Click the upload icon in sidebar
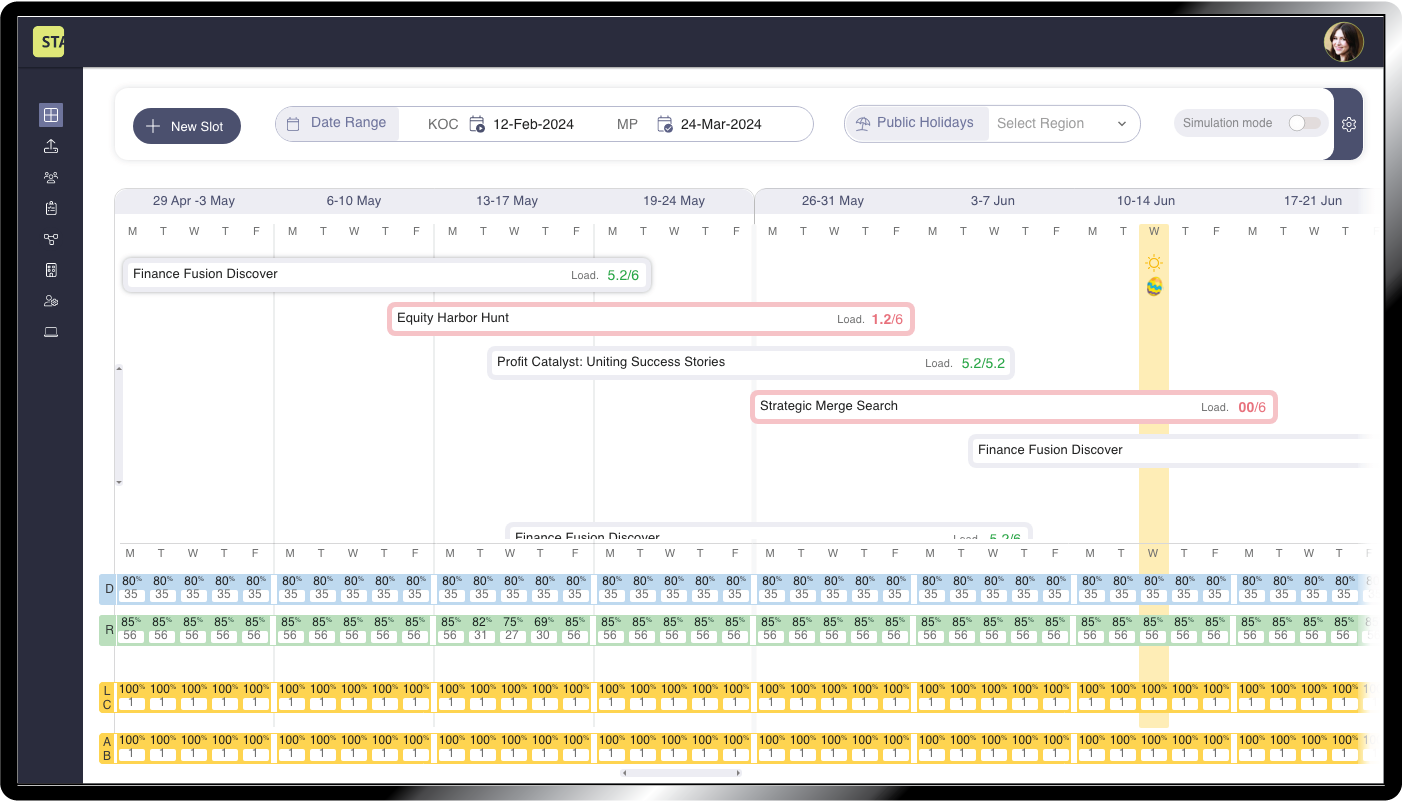1403x801 pixels. point(51,147)
